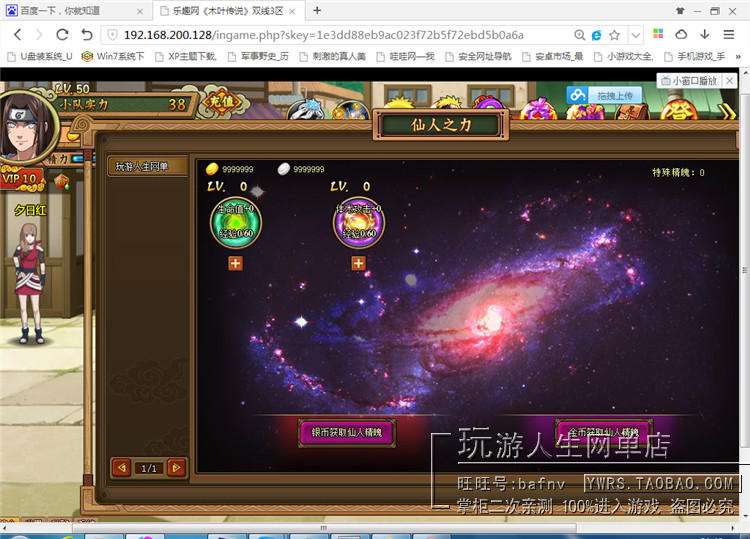The height and width of the screenshot is (539, 750).
Task: Click the silver coin currency icon
Action: pos(284,169)
